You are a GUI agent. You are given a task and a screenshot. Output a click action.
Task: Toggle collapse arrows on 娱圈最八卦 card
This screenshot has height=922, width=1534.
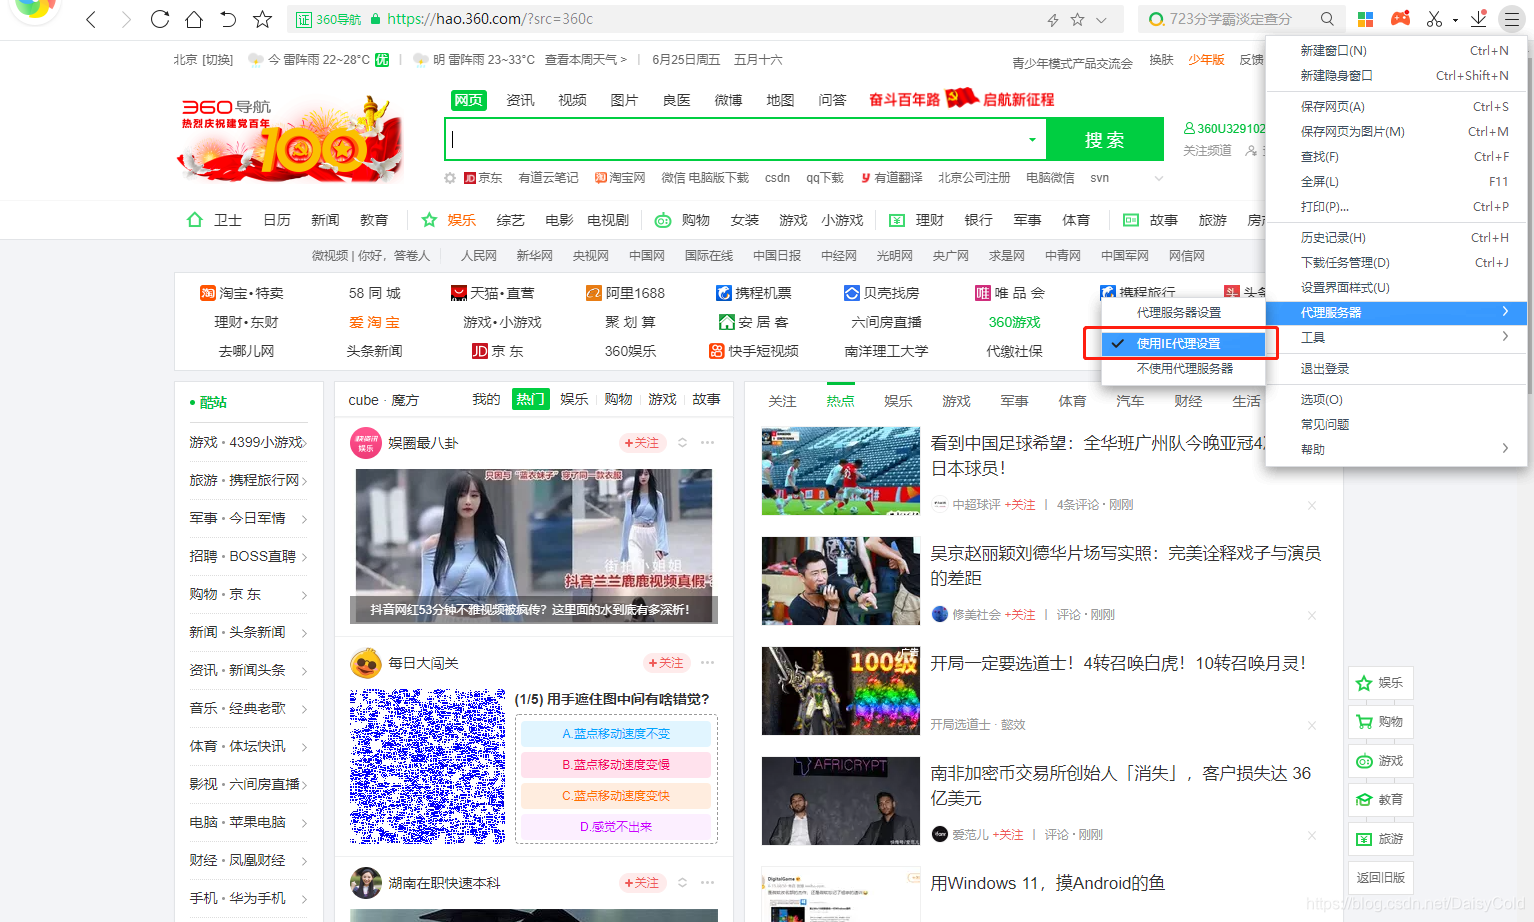[683, 443]
